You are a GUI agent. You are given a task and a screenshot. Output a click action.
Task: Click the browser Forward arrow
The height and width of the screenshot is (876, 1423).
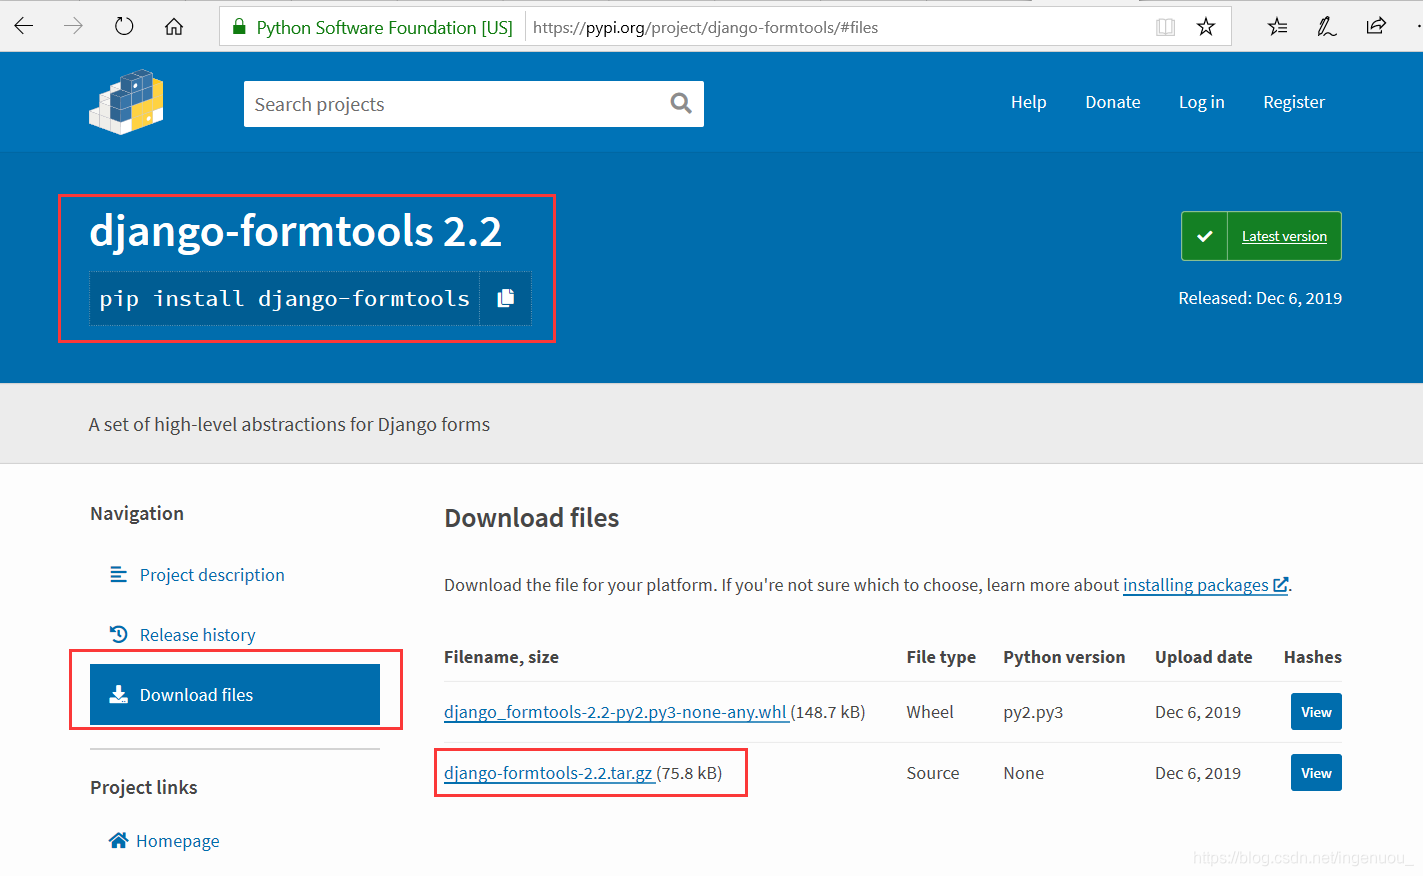coord(74,27)
